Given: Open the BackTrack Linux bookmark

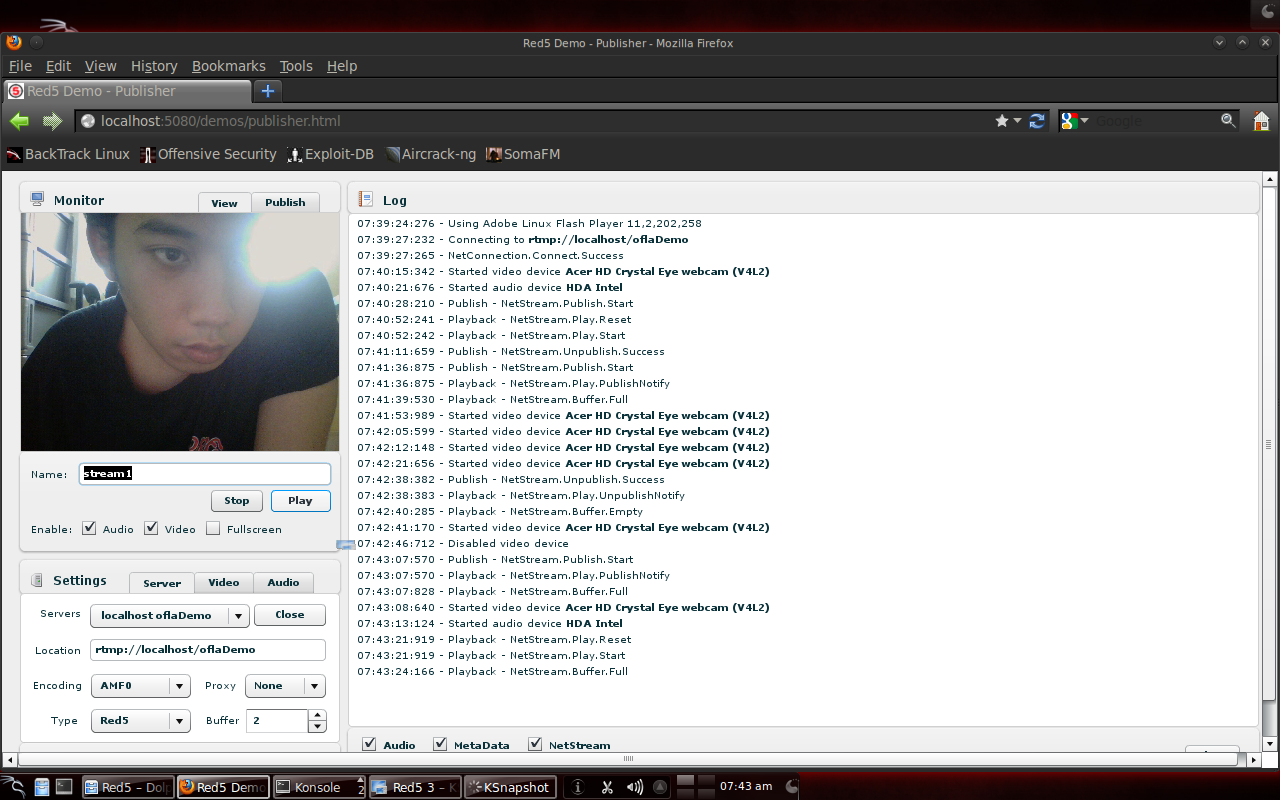Looking at the screenshot, I should click(69, 154).
